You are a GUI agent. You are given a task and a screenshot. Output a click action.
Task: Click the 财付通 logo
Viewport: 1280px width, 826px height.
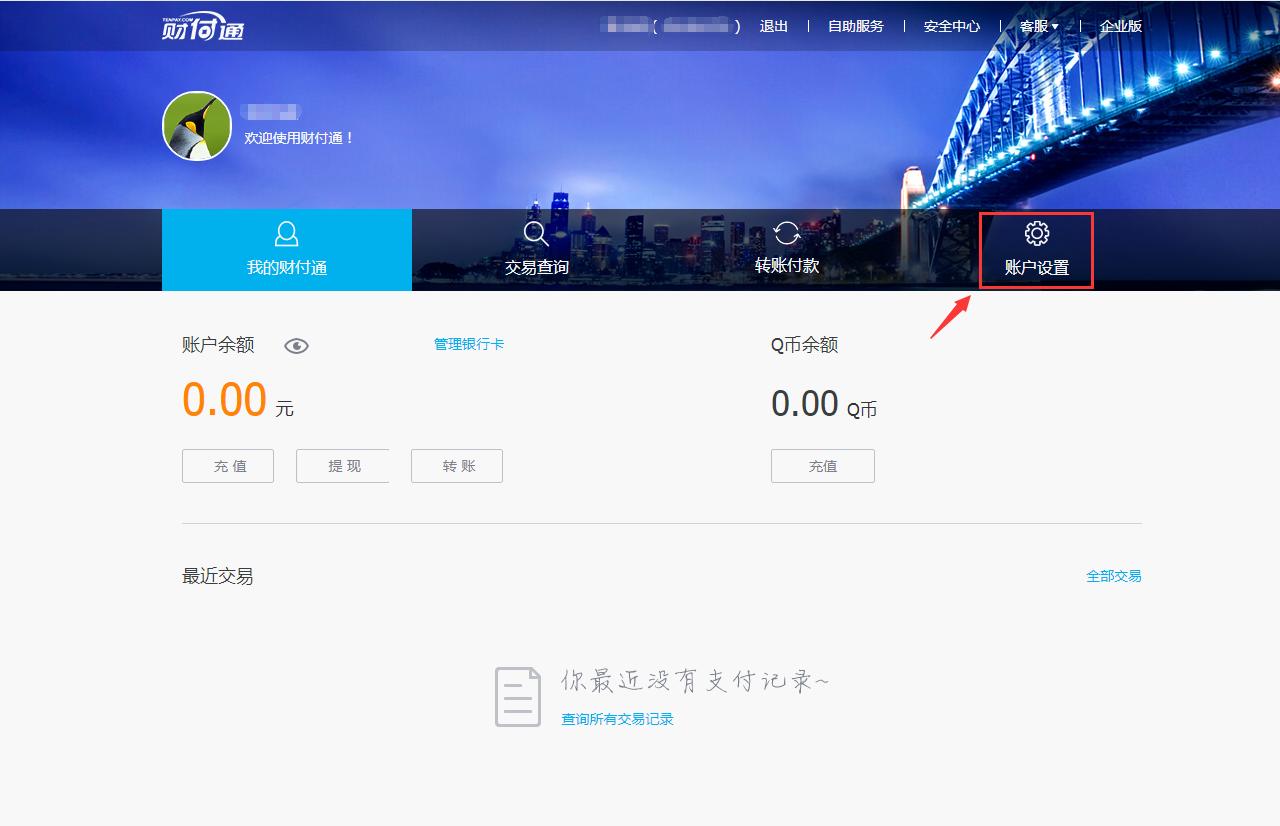[x=204, y=25]
